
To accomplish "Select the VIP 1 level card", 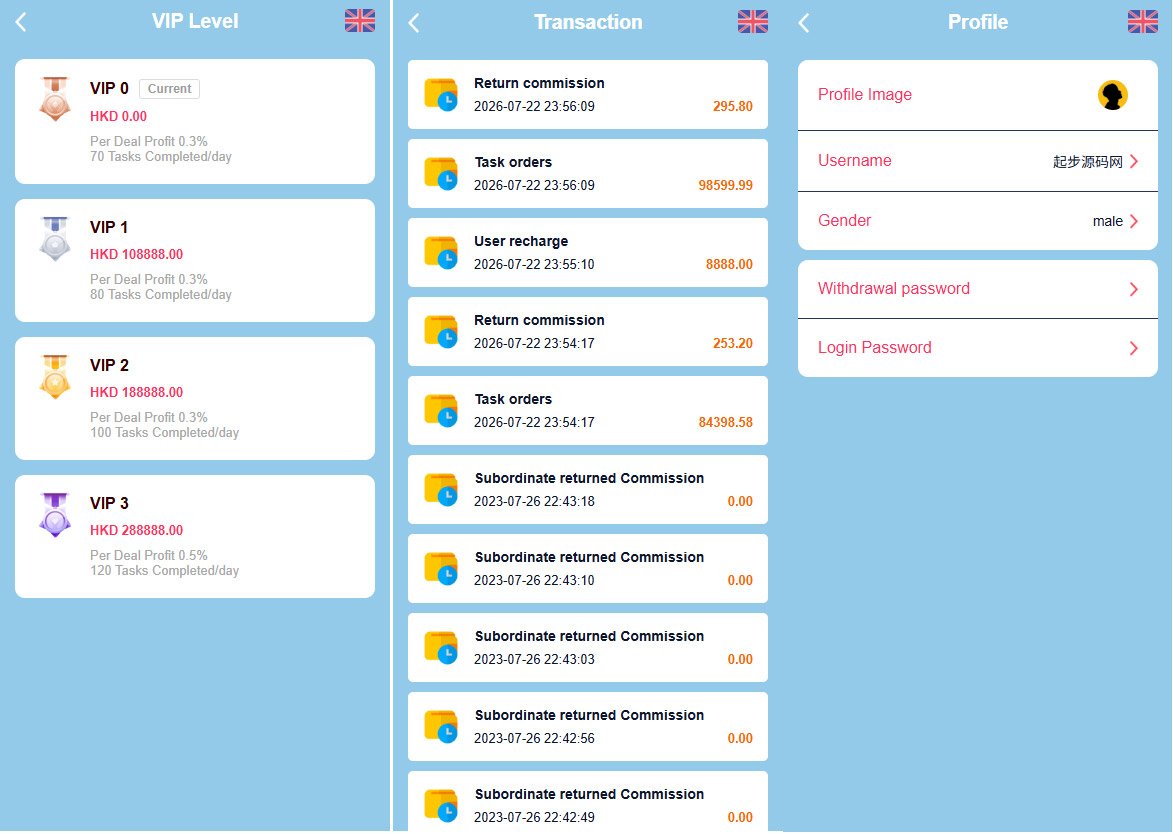I will (195, 260).
